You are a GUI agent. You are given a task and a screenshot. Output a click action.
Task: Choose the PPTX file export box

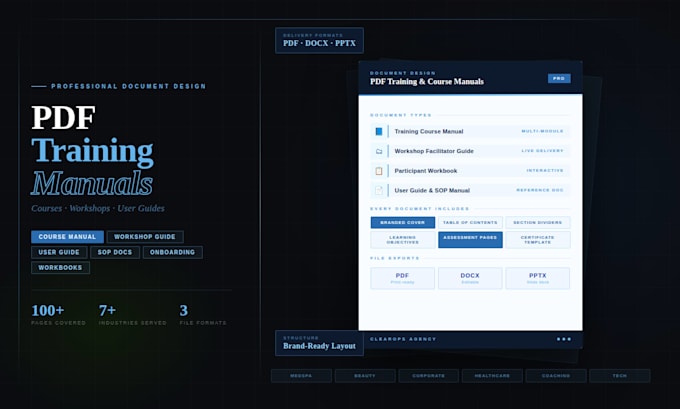coord(538,278)
